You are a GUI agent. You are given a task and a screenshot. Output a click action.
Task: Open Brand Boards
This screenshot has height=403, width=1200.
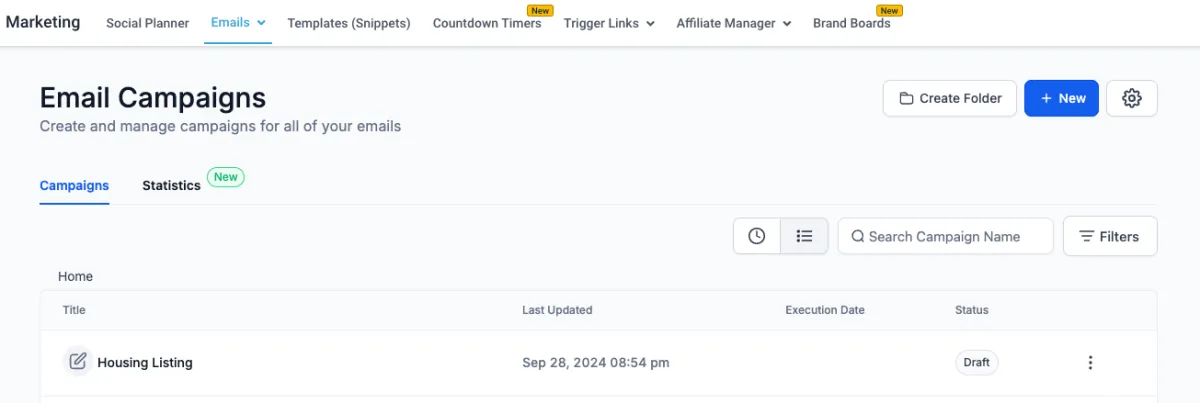(x=851, y=23)
